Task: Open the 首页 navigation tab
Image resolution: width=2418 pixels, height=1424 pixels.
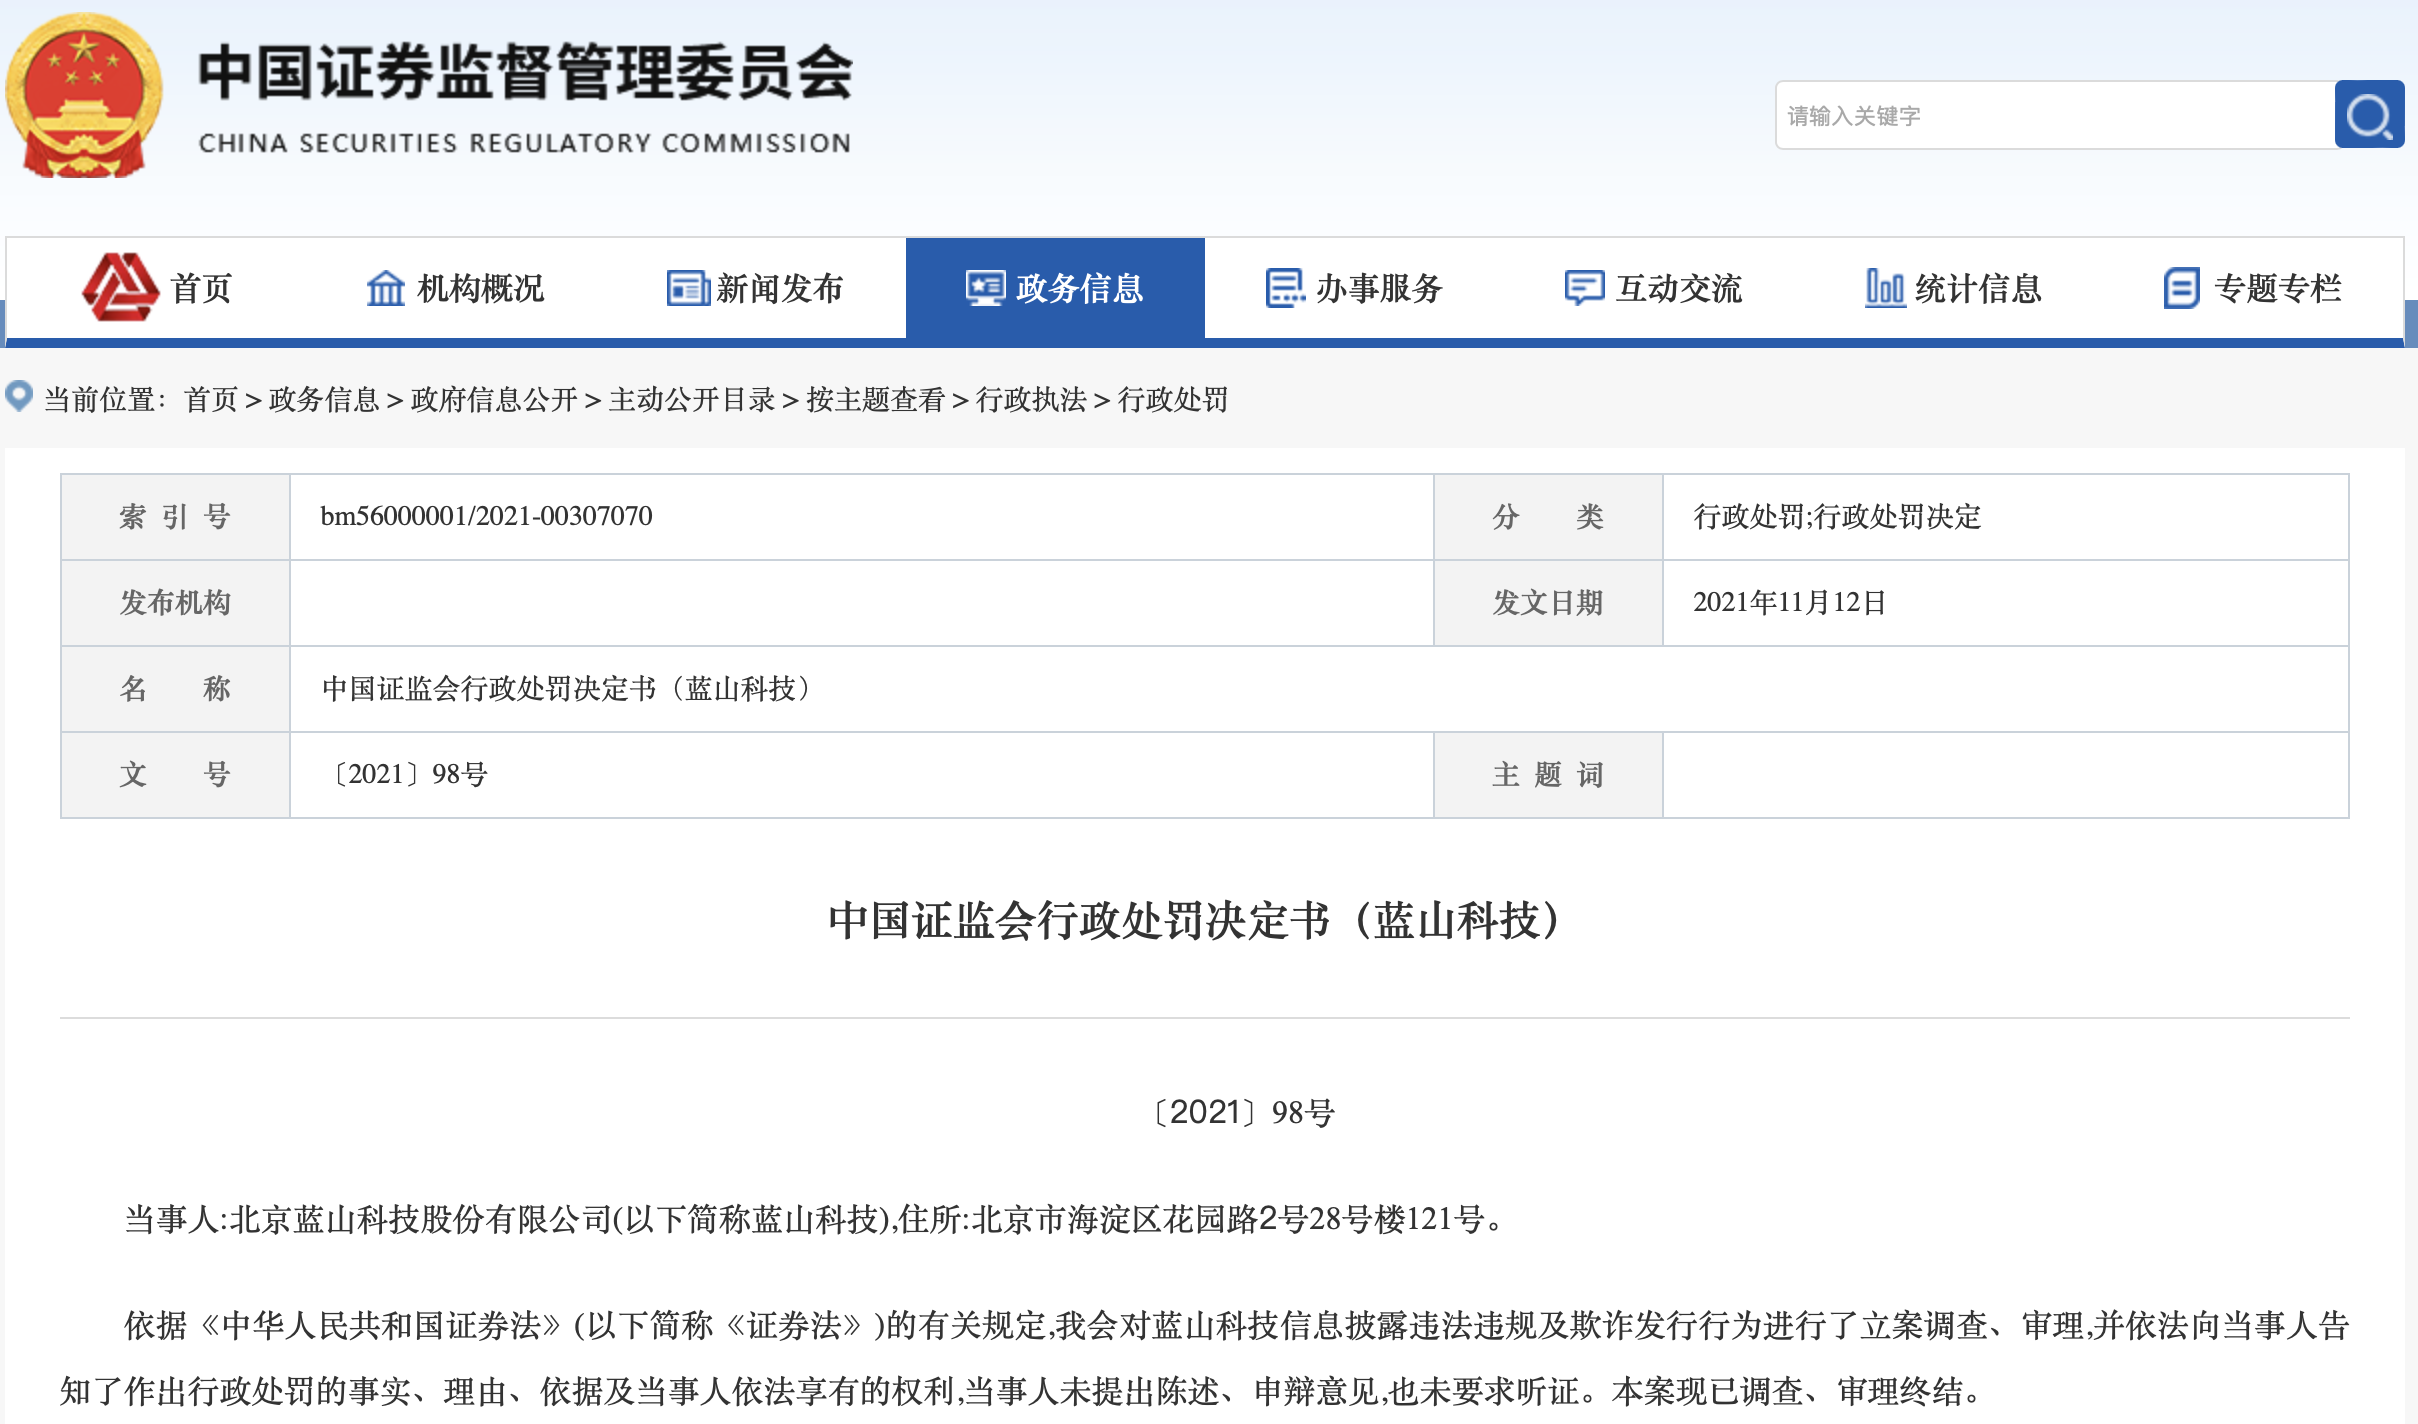Action: click(200, 288)
